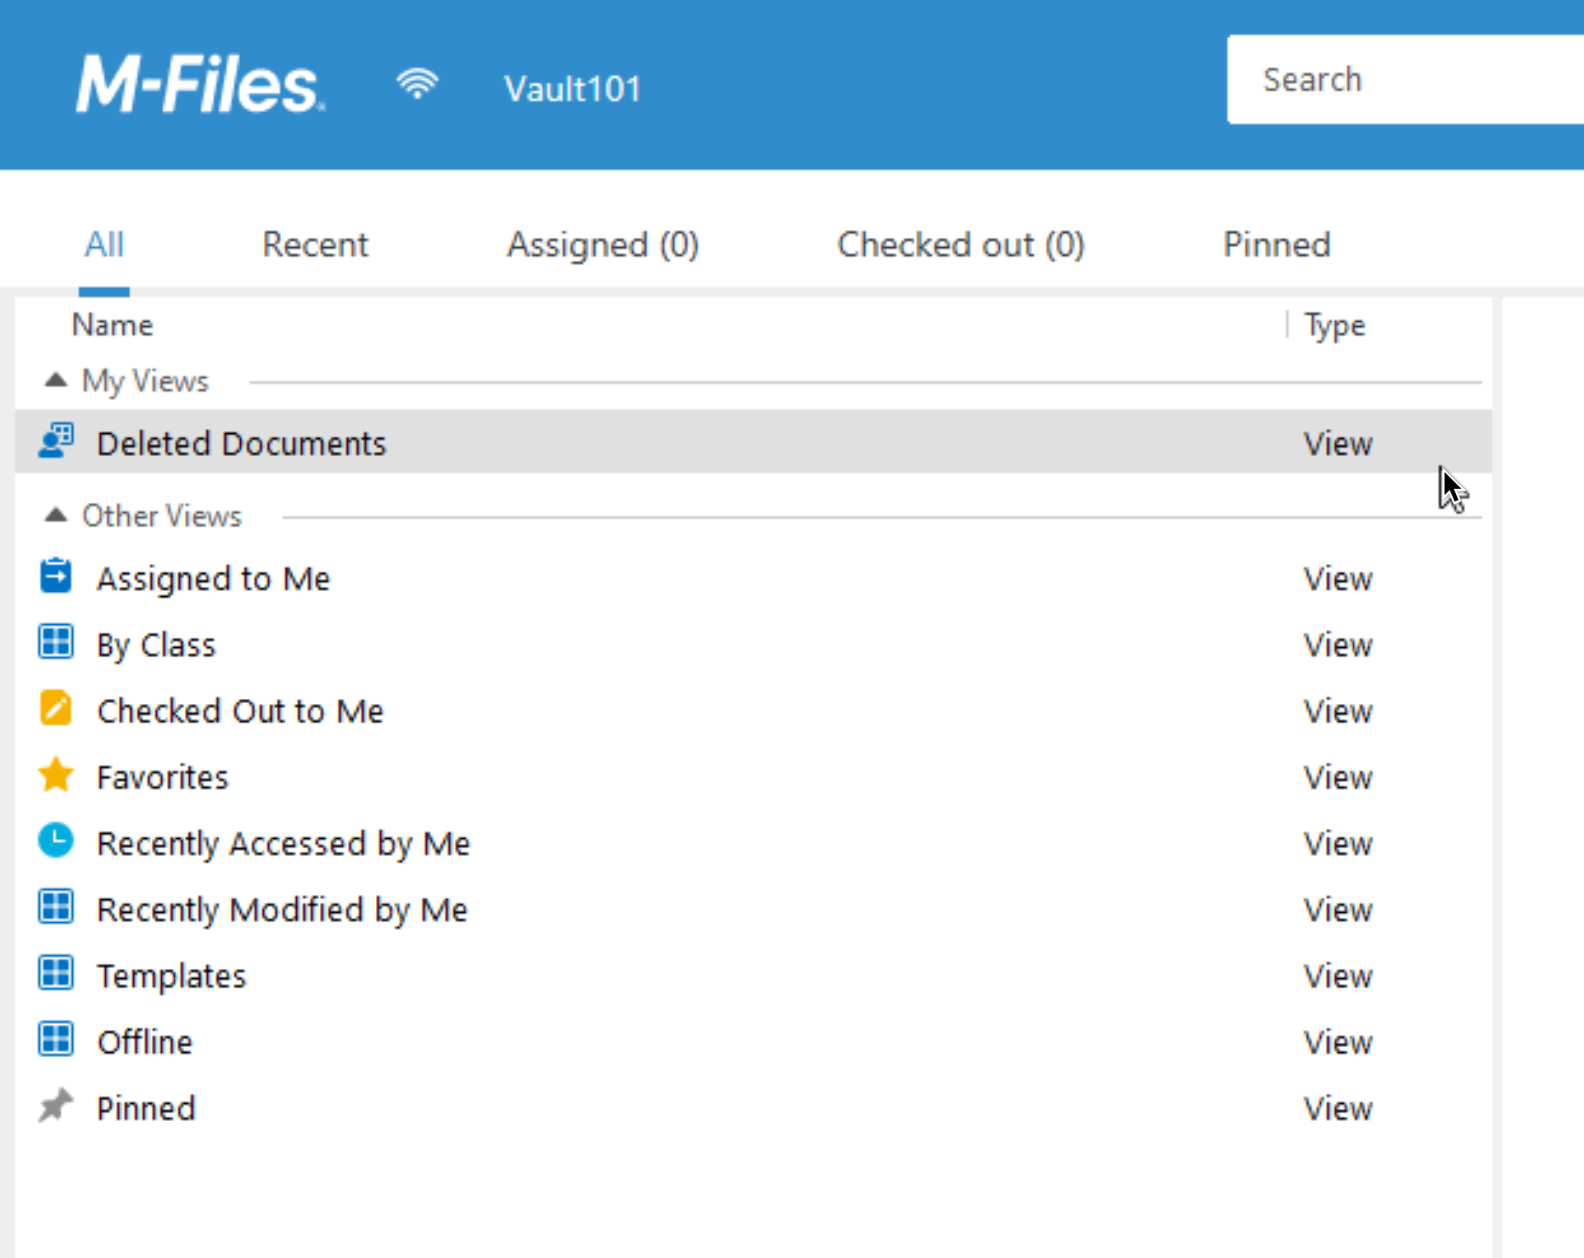Image resolution: width=1584 pixels, height=1258 pixels.
Task: Sort by the Name column header
Action: coord(112,325)
